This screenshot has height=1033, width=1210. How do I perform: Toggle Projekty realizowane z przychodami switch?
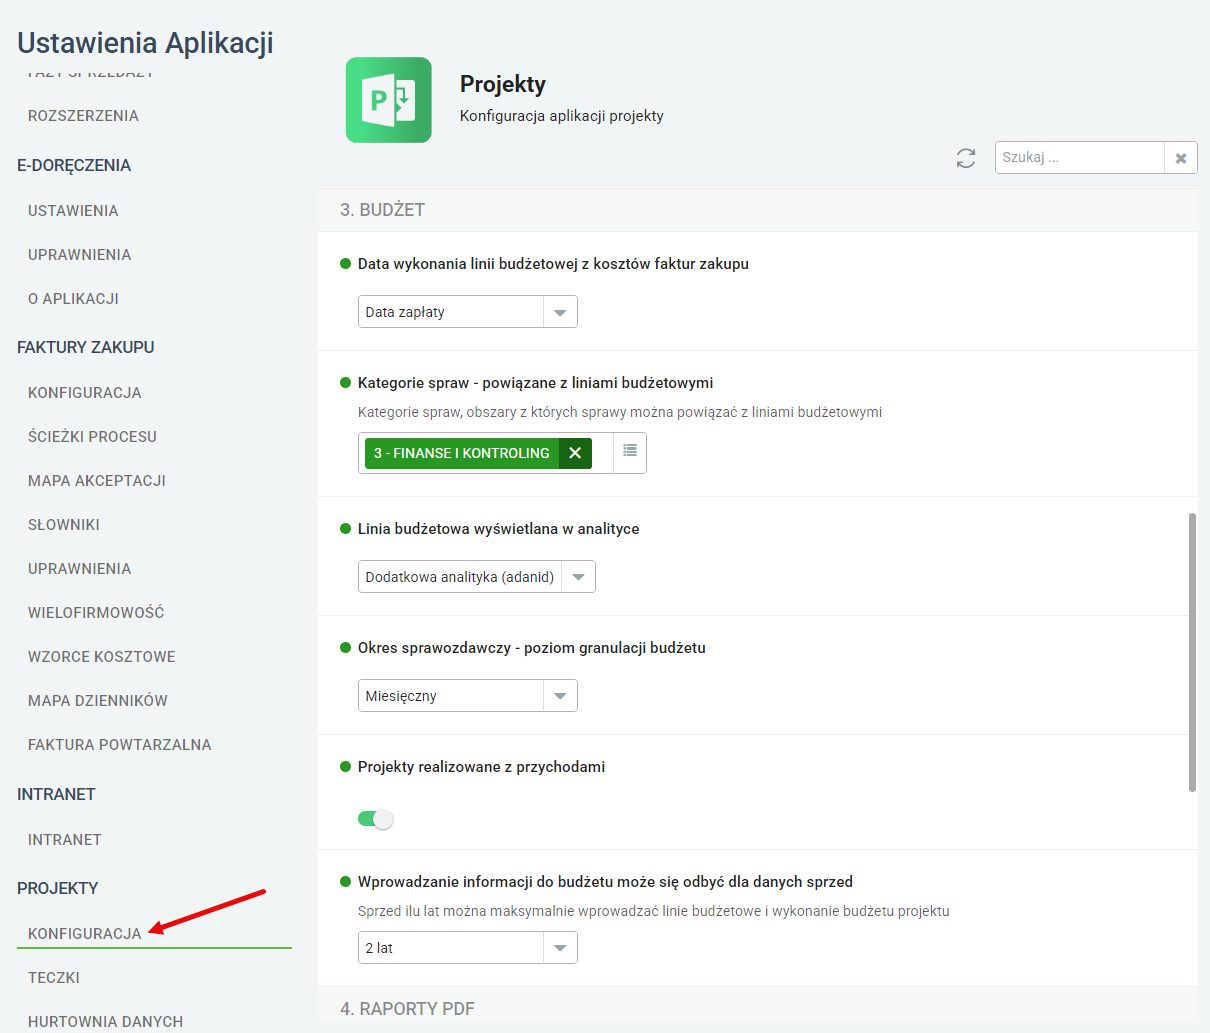coord(376,819)
